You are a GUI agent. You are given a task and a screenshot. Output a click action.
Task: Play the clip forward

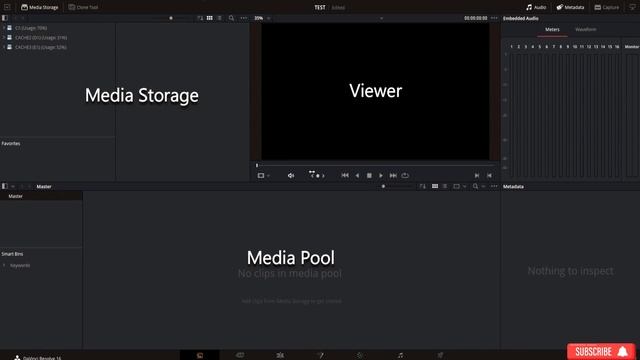tap(381, 176)
